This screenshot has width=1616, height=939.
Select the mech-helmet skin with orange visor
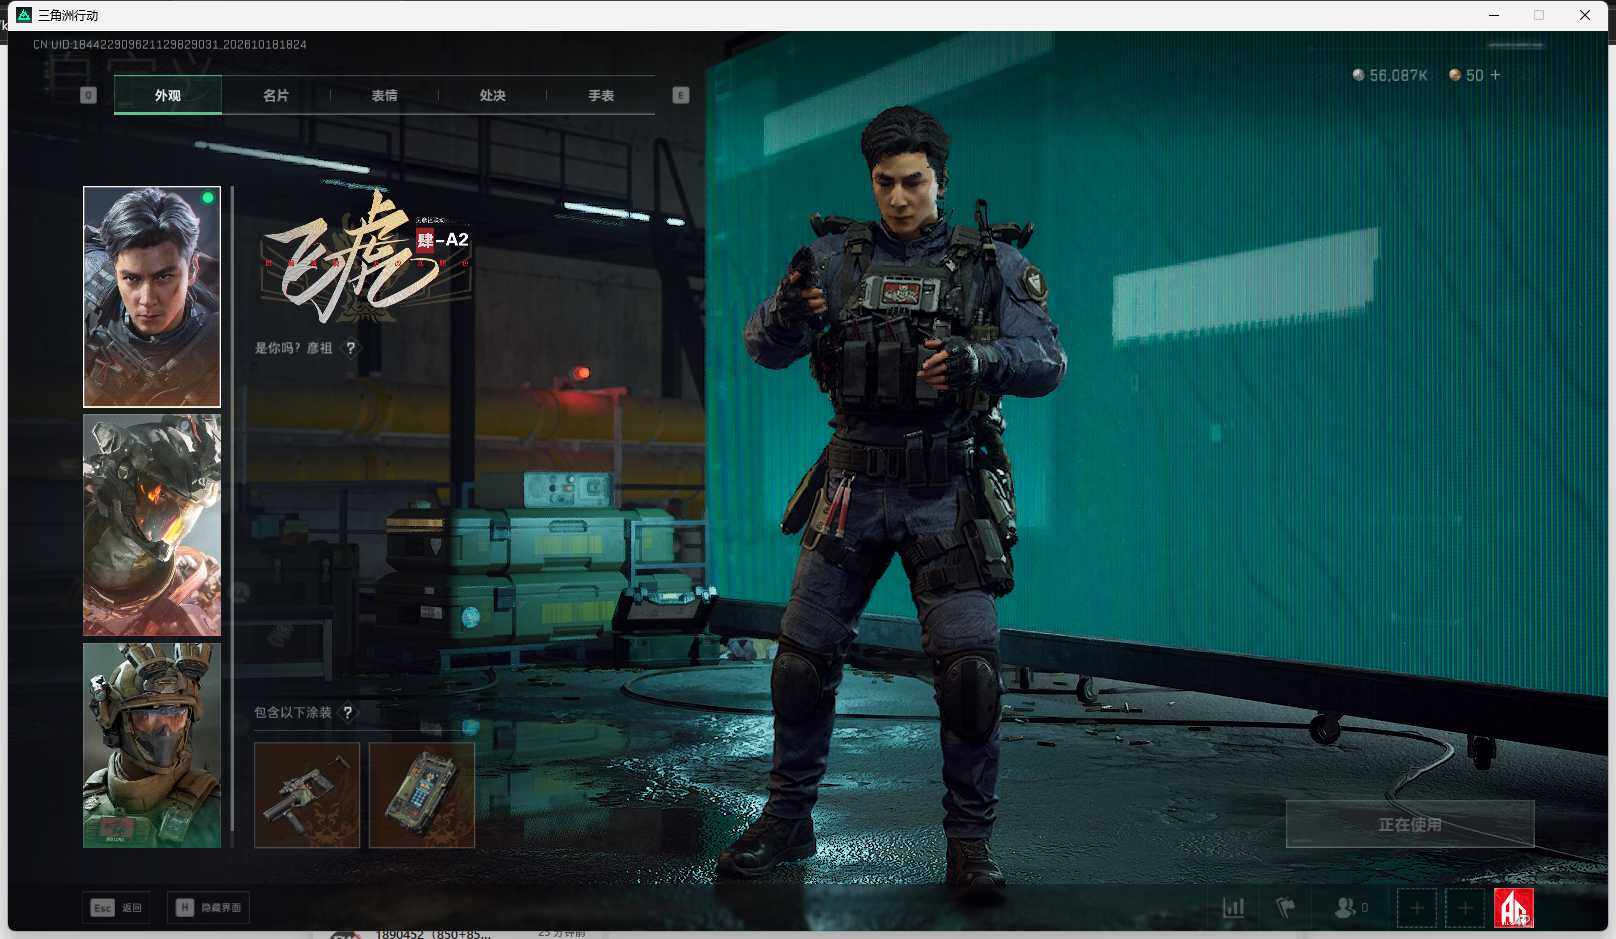tap(152, 525)
